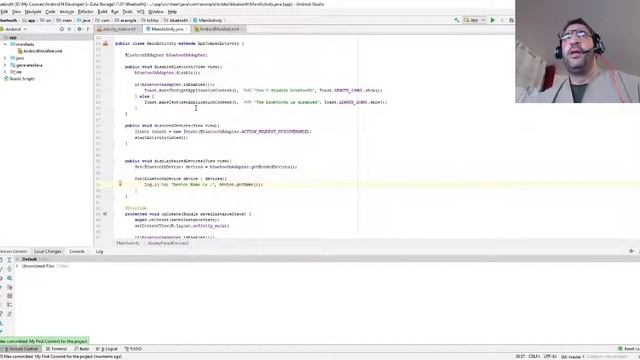Click the project panel hide icon

89,29
